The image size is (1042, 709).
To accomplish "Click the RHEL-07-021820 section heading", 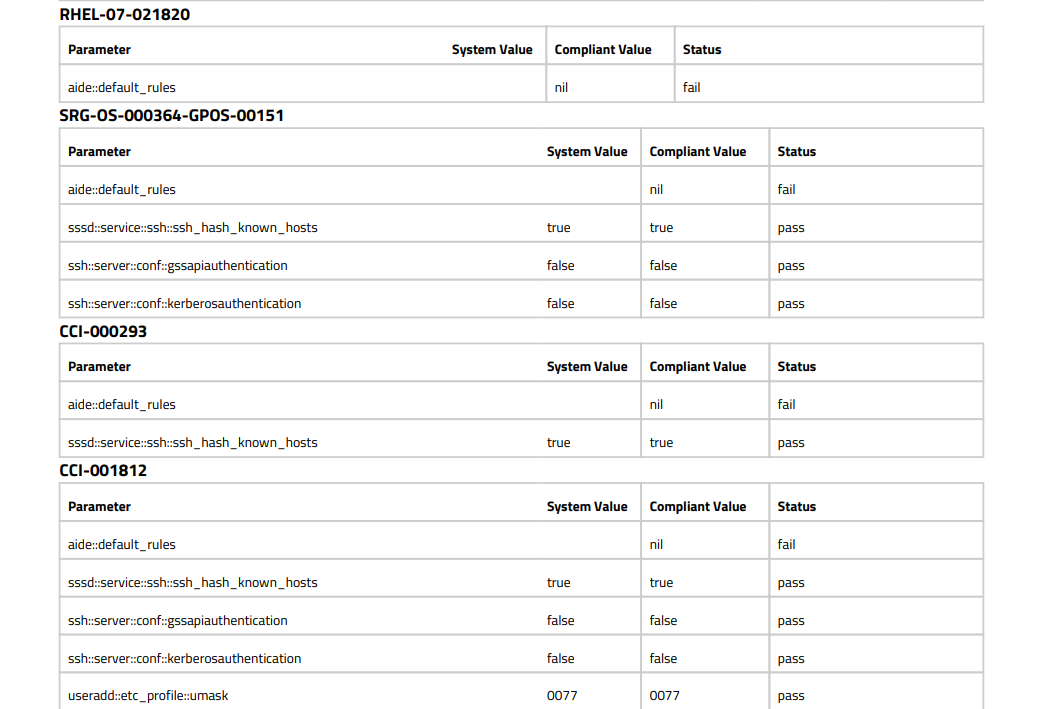I will click(x=124, y=15).
